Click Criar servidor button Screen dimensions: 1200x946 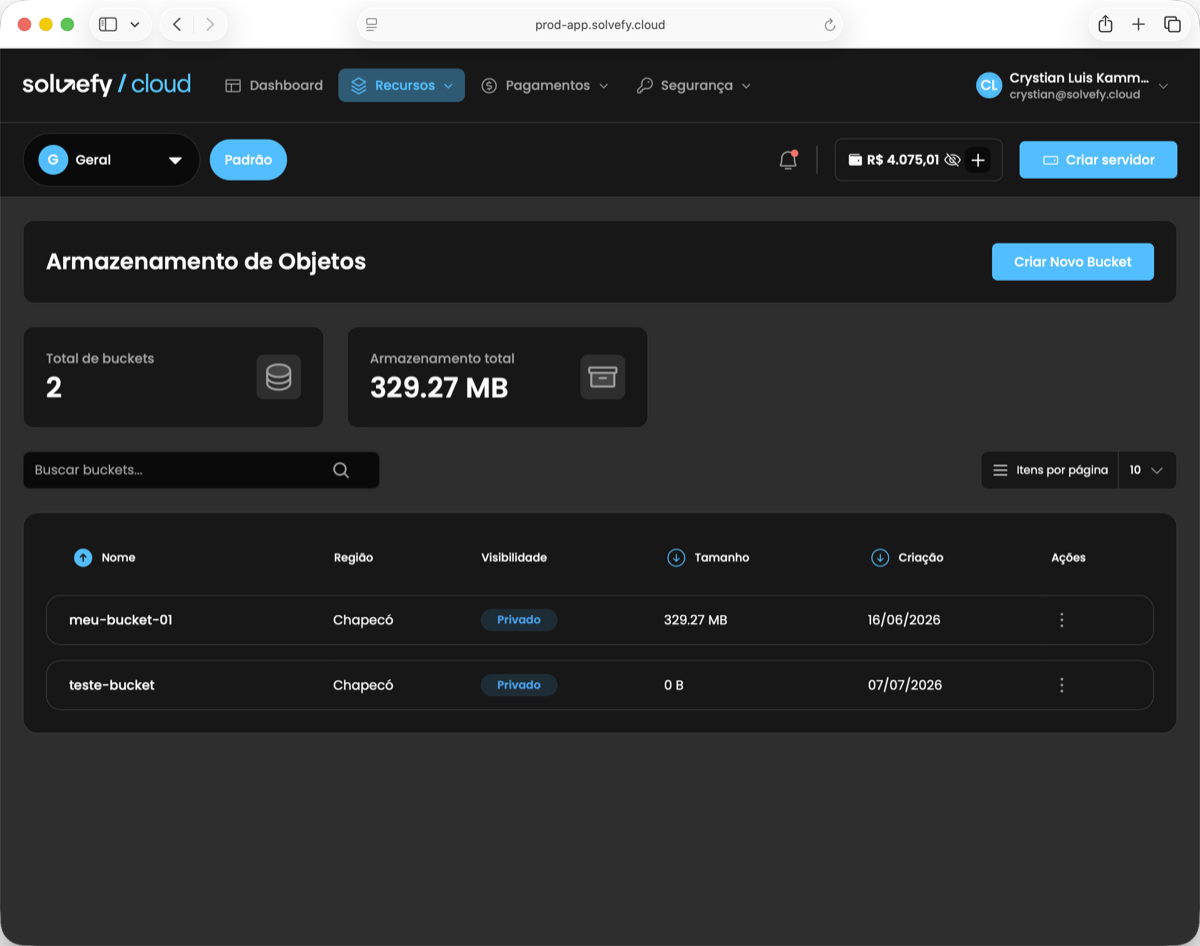(x=1098, y=160)
